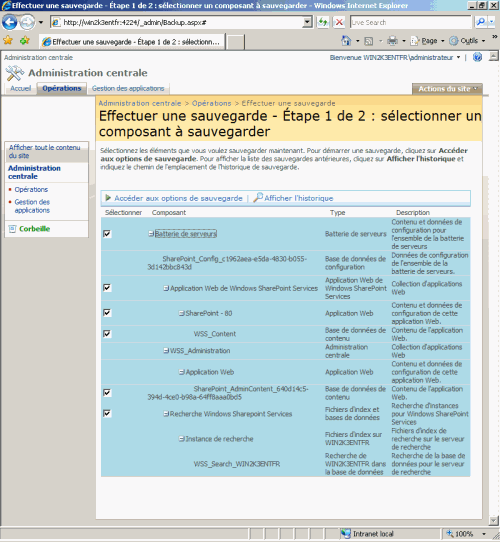Screen dimensions: 500x542
Task: Select the Batterie de serveurs component link
Action: pos(186,234)
